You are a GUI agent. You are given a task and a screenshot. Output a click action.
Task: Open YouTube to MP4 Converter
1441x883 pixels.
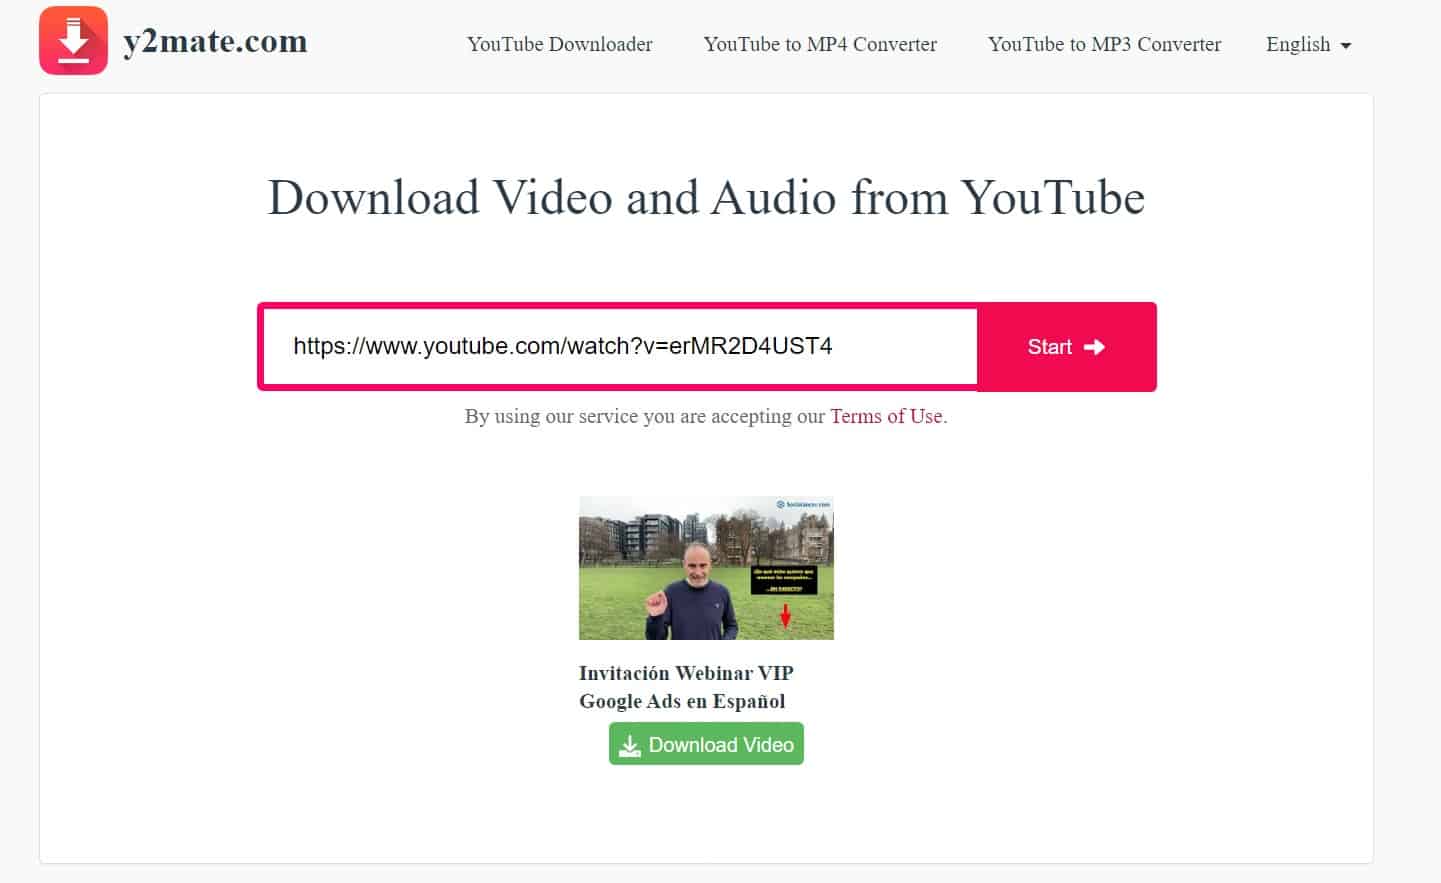tap(820, 44)
